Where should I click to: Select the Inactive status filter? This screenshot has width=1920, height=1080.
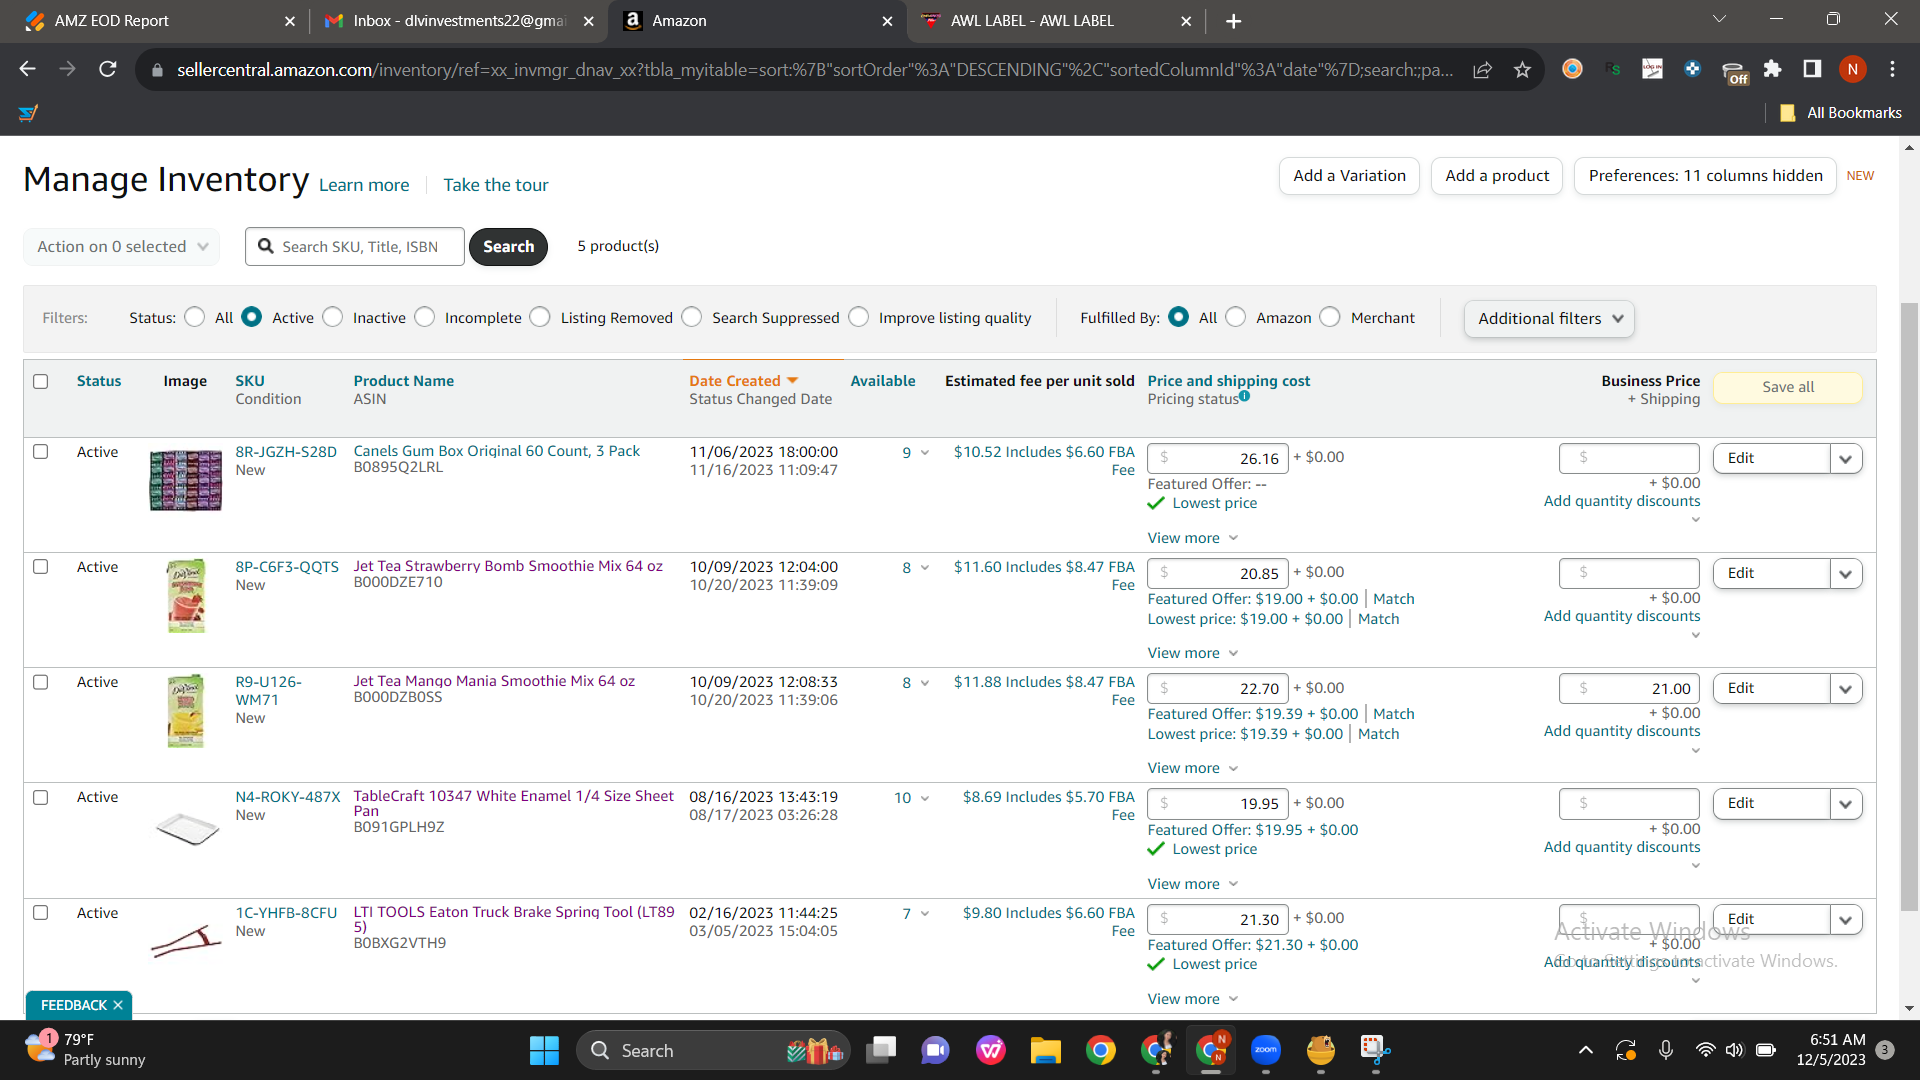click(333, 317)
